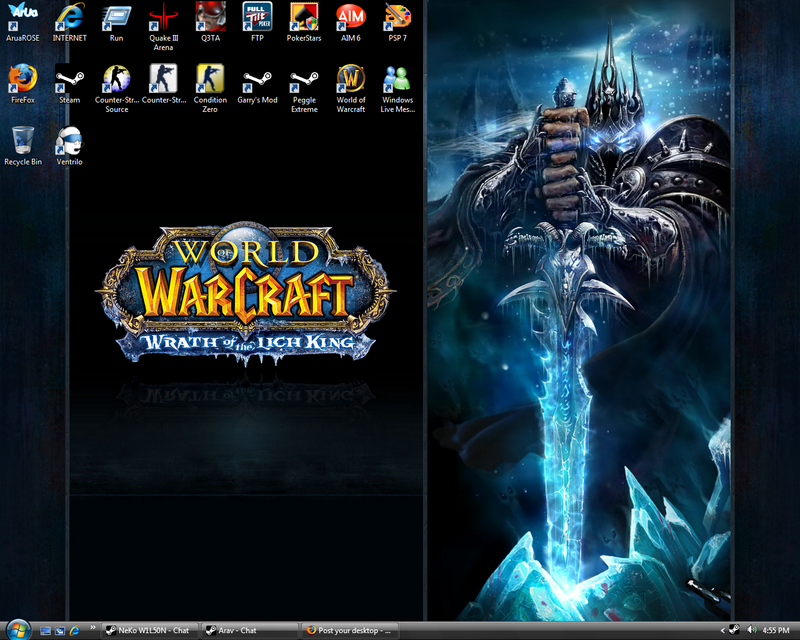Select the Steam desktop shortcut
Screen dimensions: 800x640
(70, 84)
